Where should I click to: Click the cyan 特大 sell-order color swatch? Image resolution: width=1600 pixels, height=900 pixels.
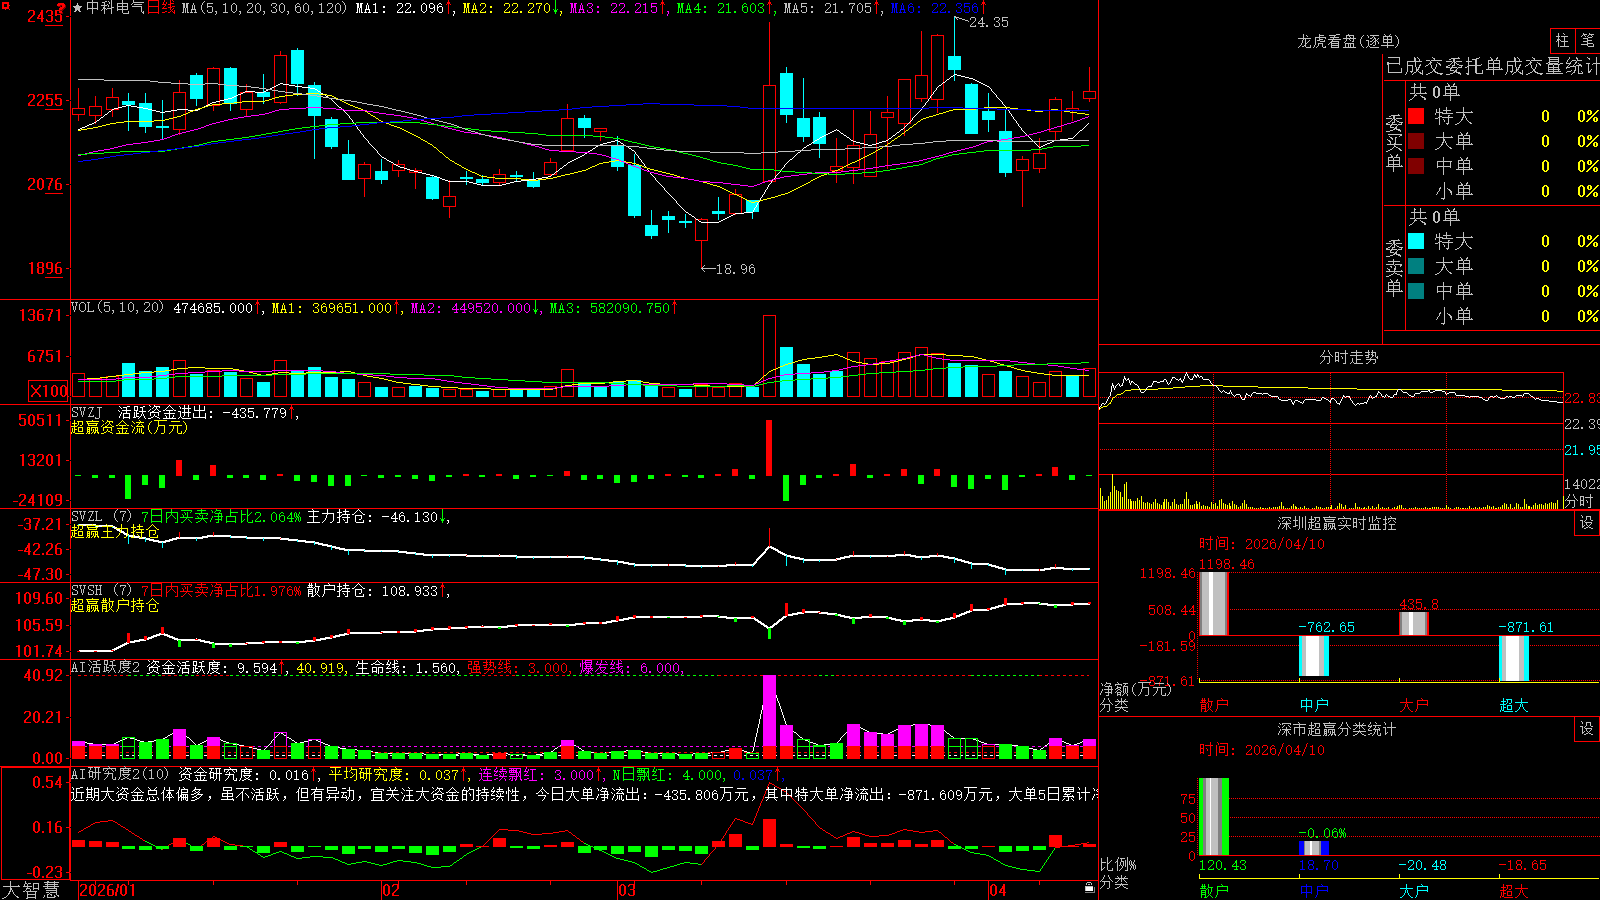tap(1416, 241)
